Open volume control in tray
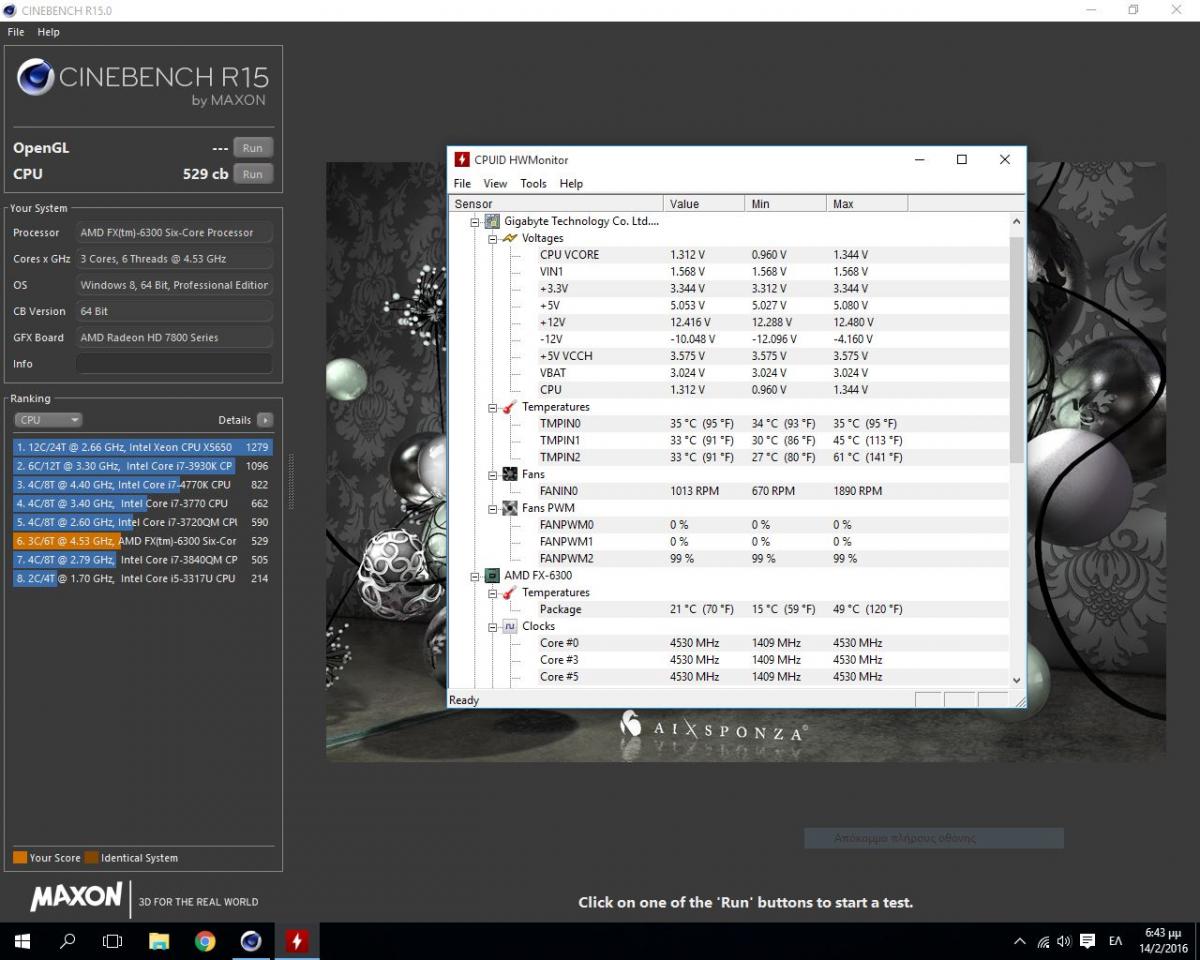The width and height of the screenshot is (1200, 960). tap(1064, 941)
